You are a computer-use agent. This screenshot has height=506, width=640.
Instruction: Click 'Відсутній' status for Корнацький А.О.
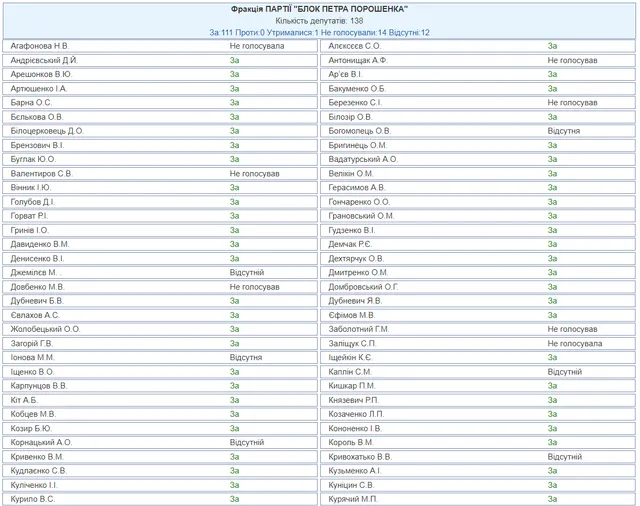point(247,441)
